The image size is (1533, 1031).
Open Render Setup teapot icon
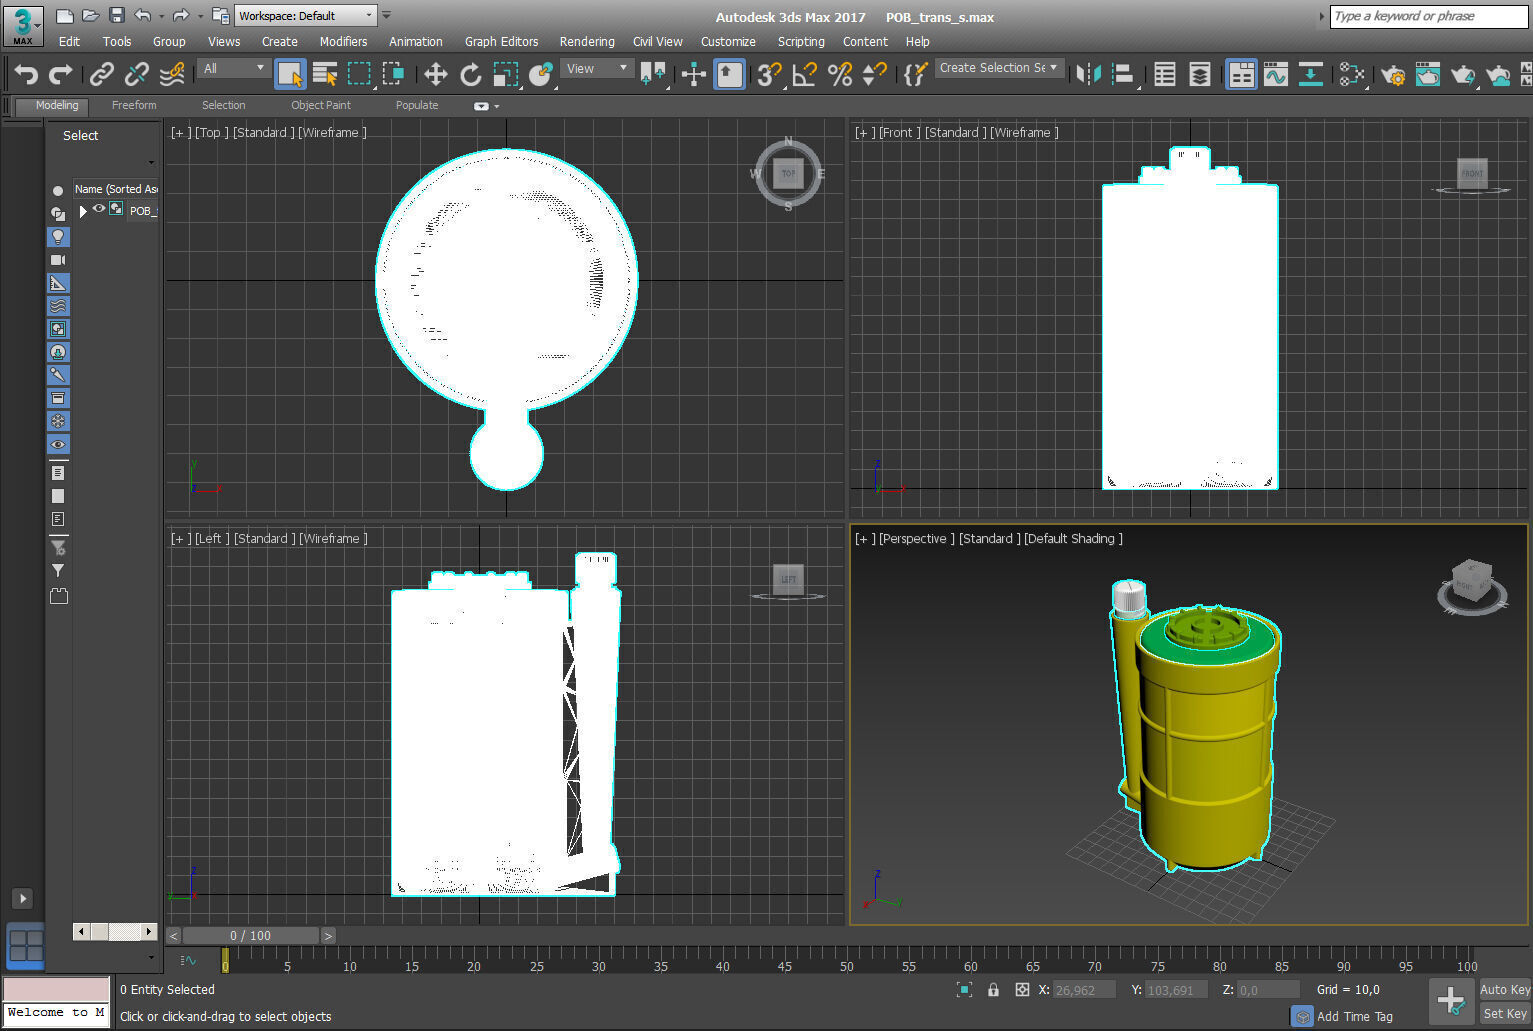coord(1393,74)
